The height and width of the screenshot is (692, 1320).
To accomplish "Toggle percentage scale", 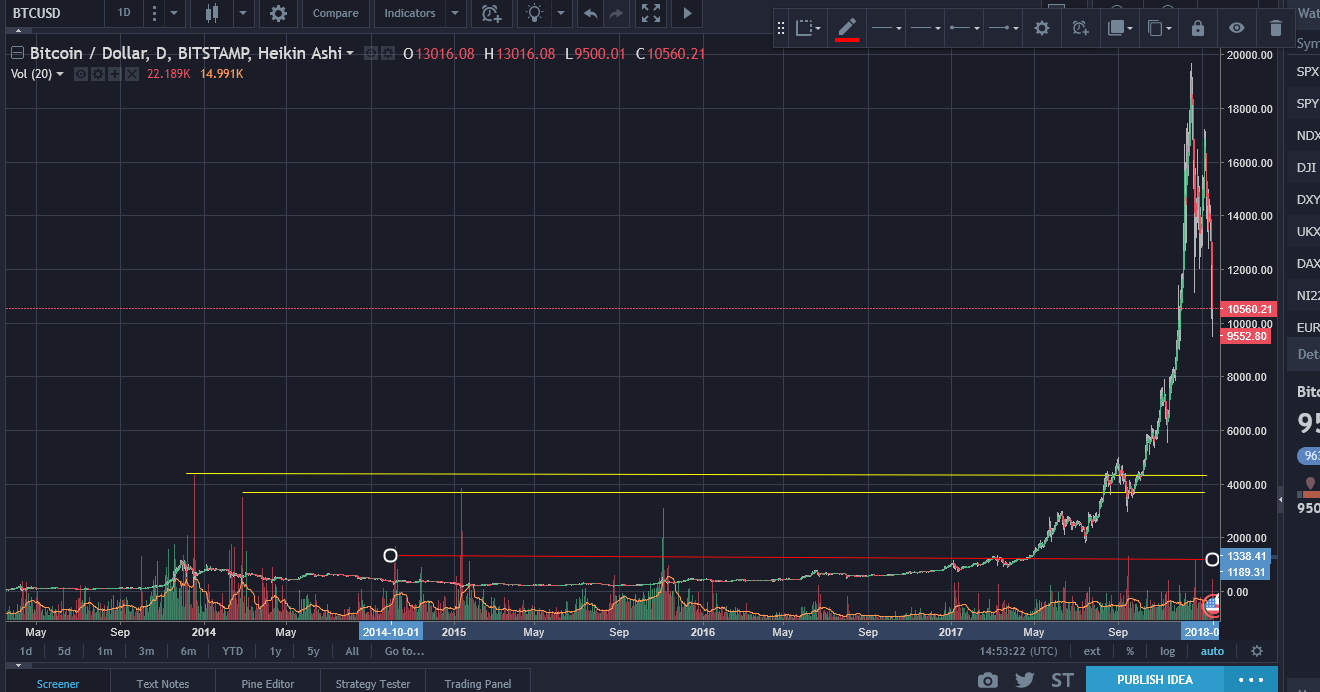I will coord(1130,651).
